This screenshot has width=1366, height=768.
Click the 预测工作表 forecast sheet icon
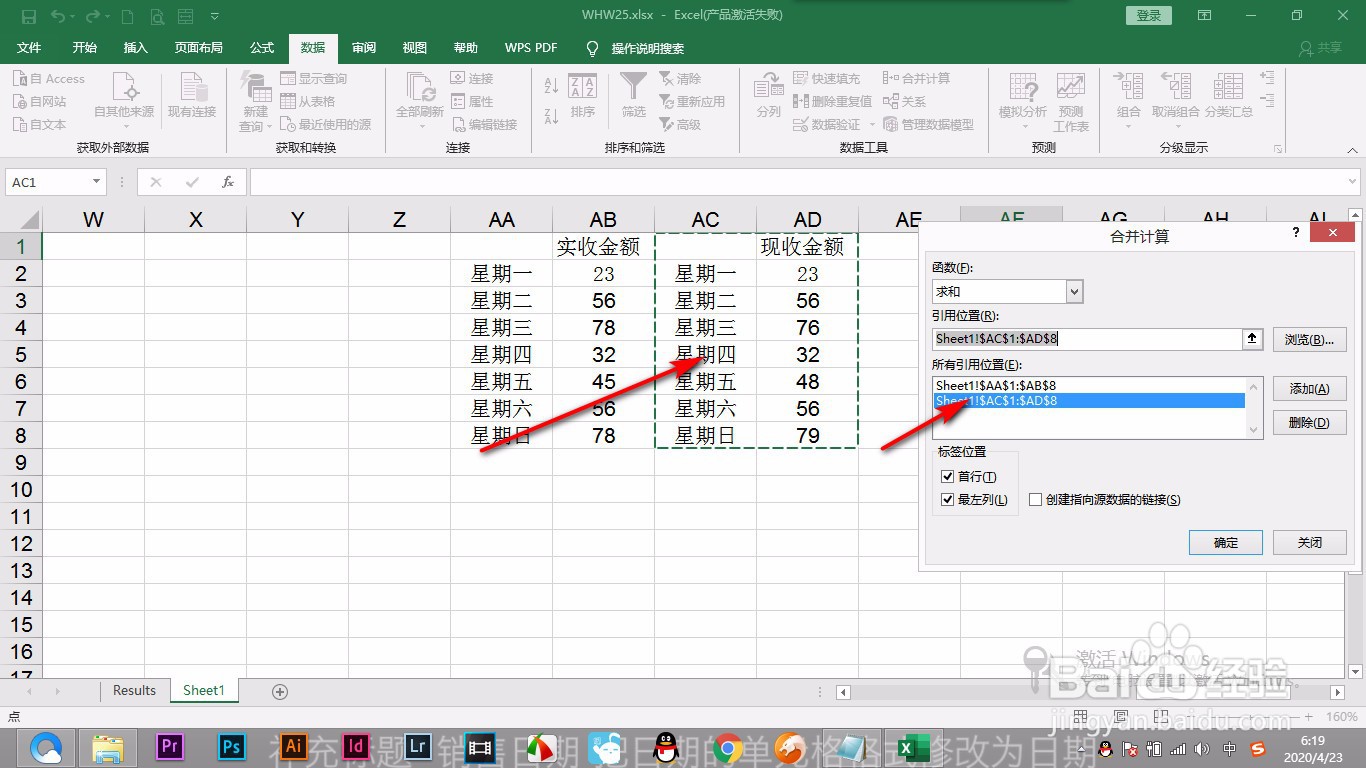[x=1071, y=102]
